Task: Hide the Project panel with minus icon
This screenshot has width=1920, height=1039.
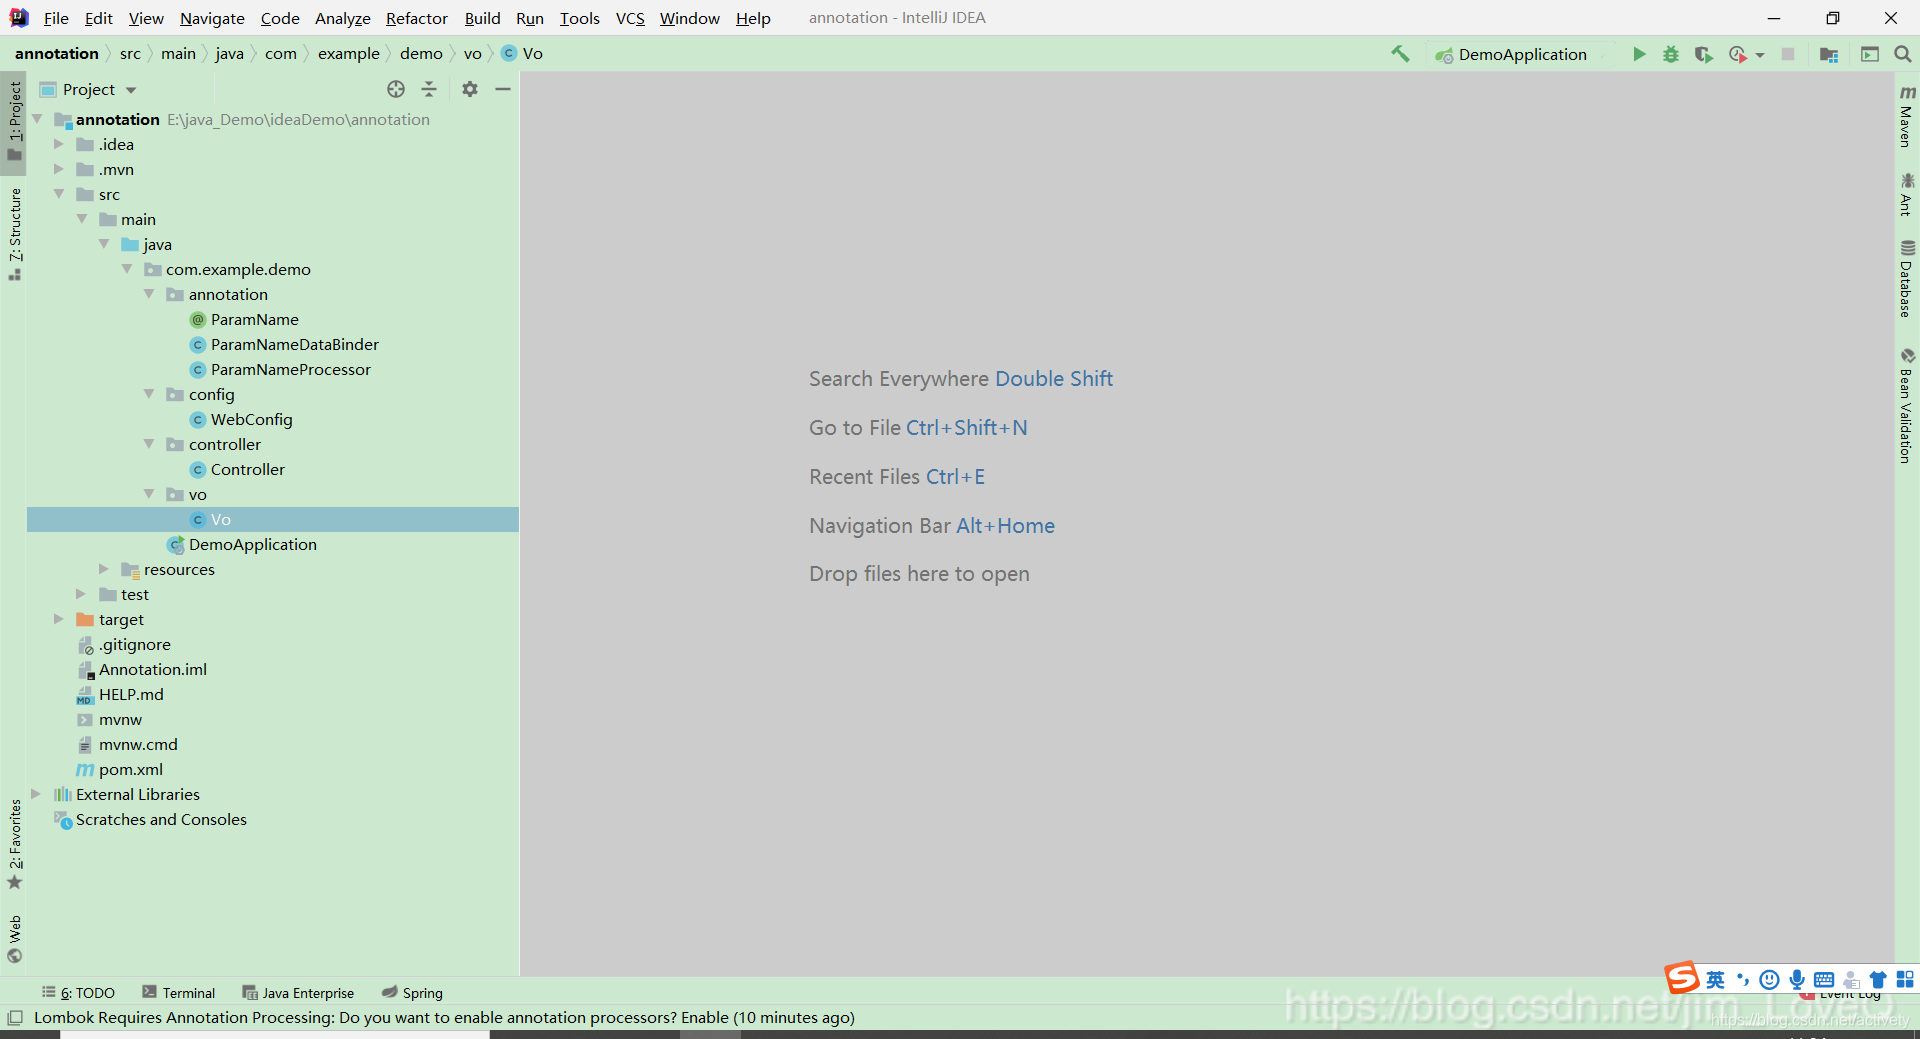Action: (x=503, y=89)
